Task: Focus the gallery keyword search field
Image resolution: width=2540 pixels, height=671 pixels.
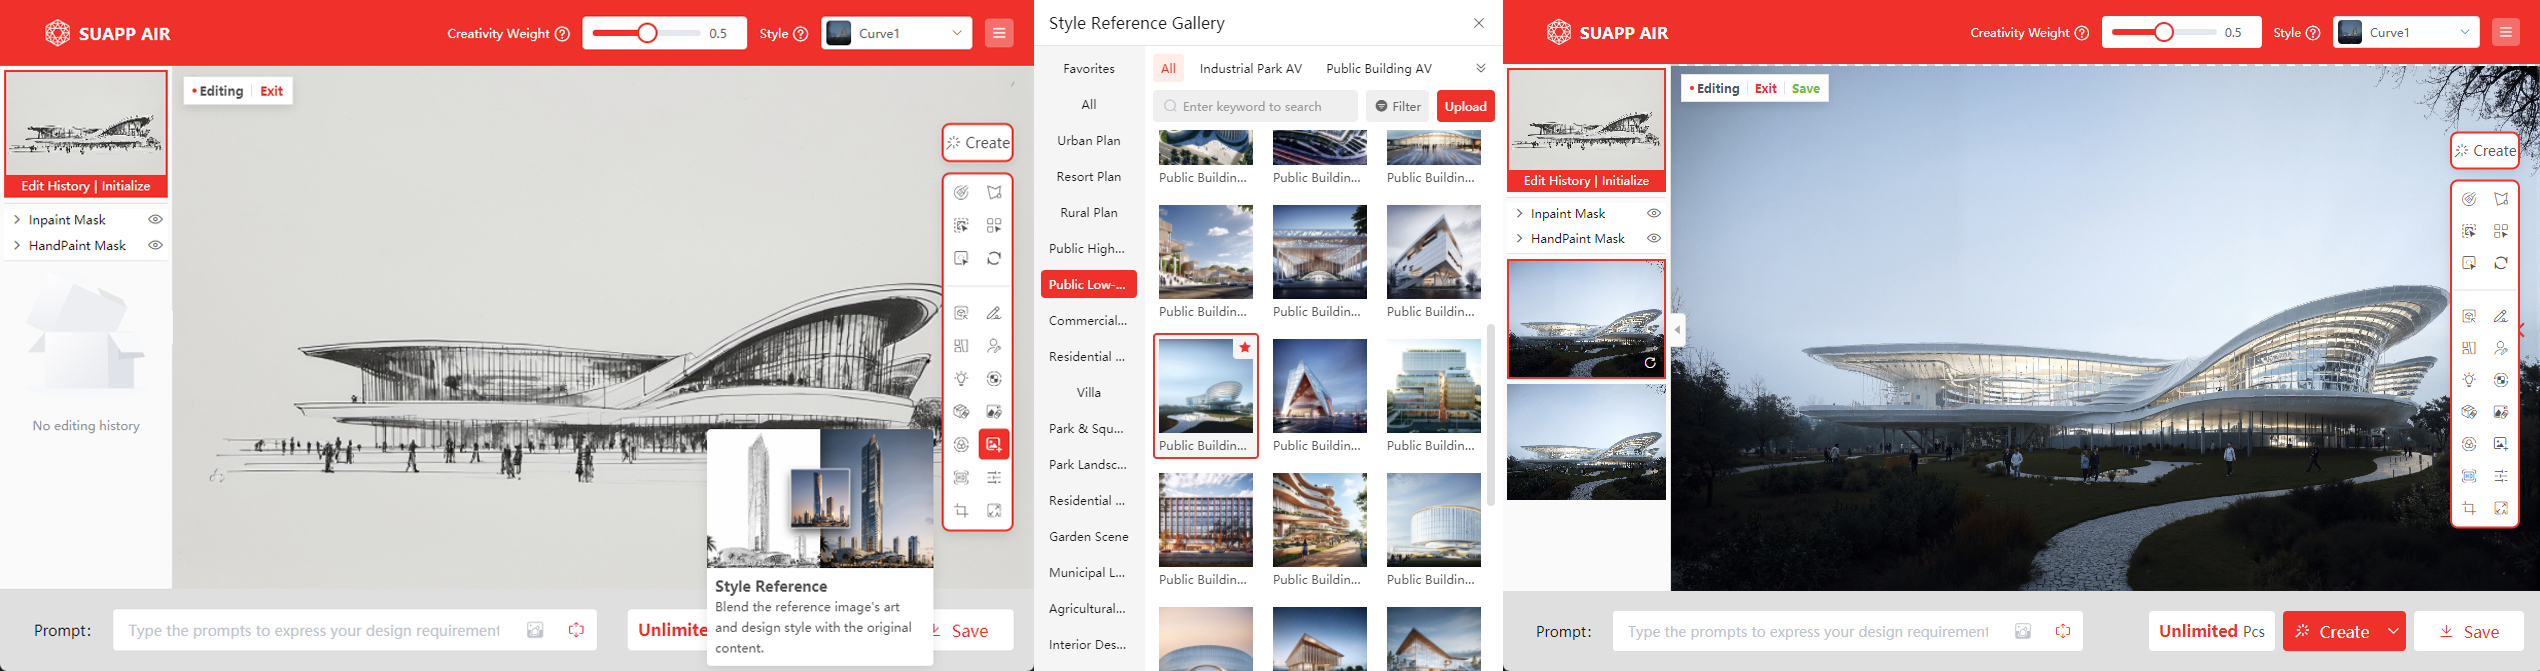Action: coord(1255,106)
